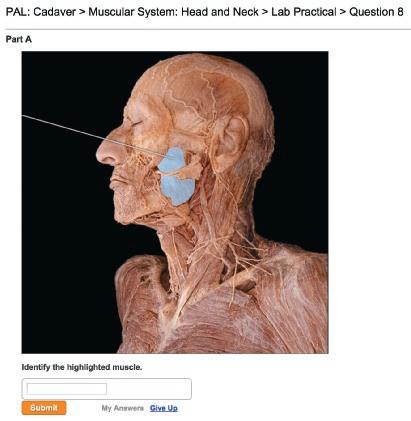Click the "Identify the highlighted muscle" prompt
Viewport: 411px width, 421px height.
(82, 367)
